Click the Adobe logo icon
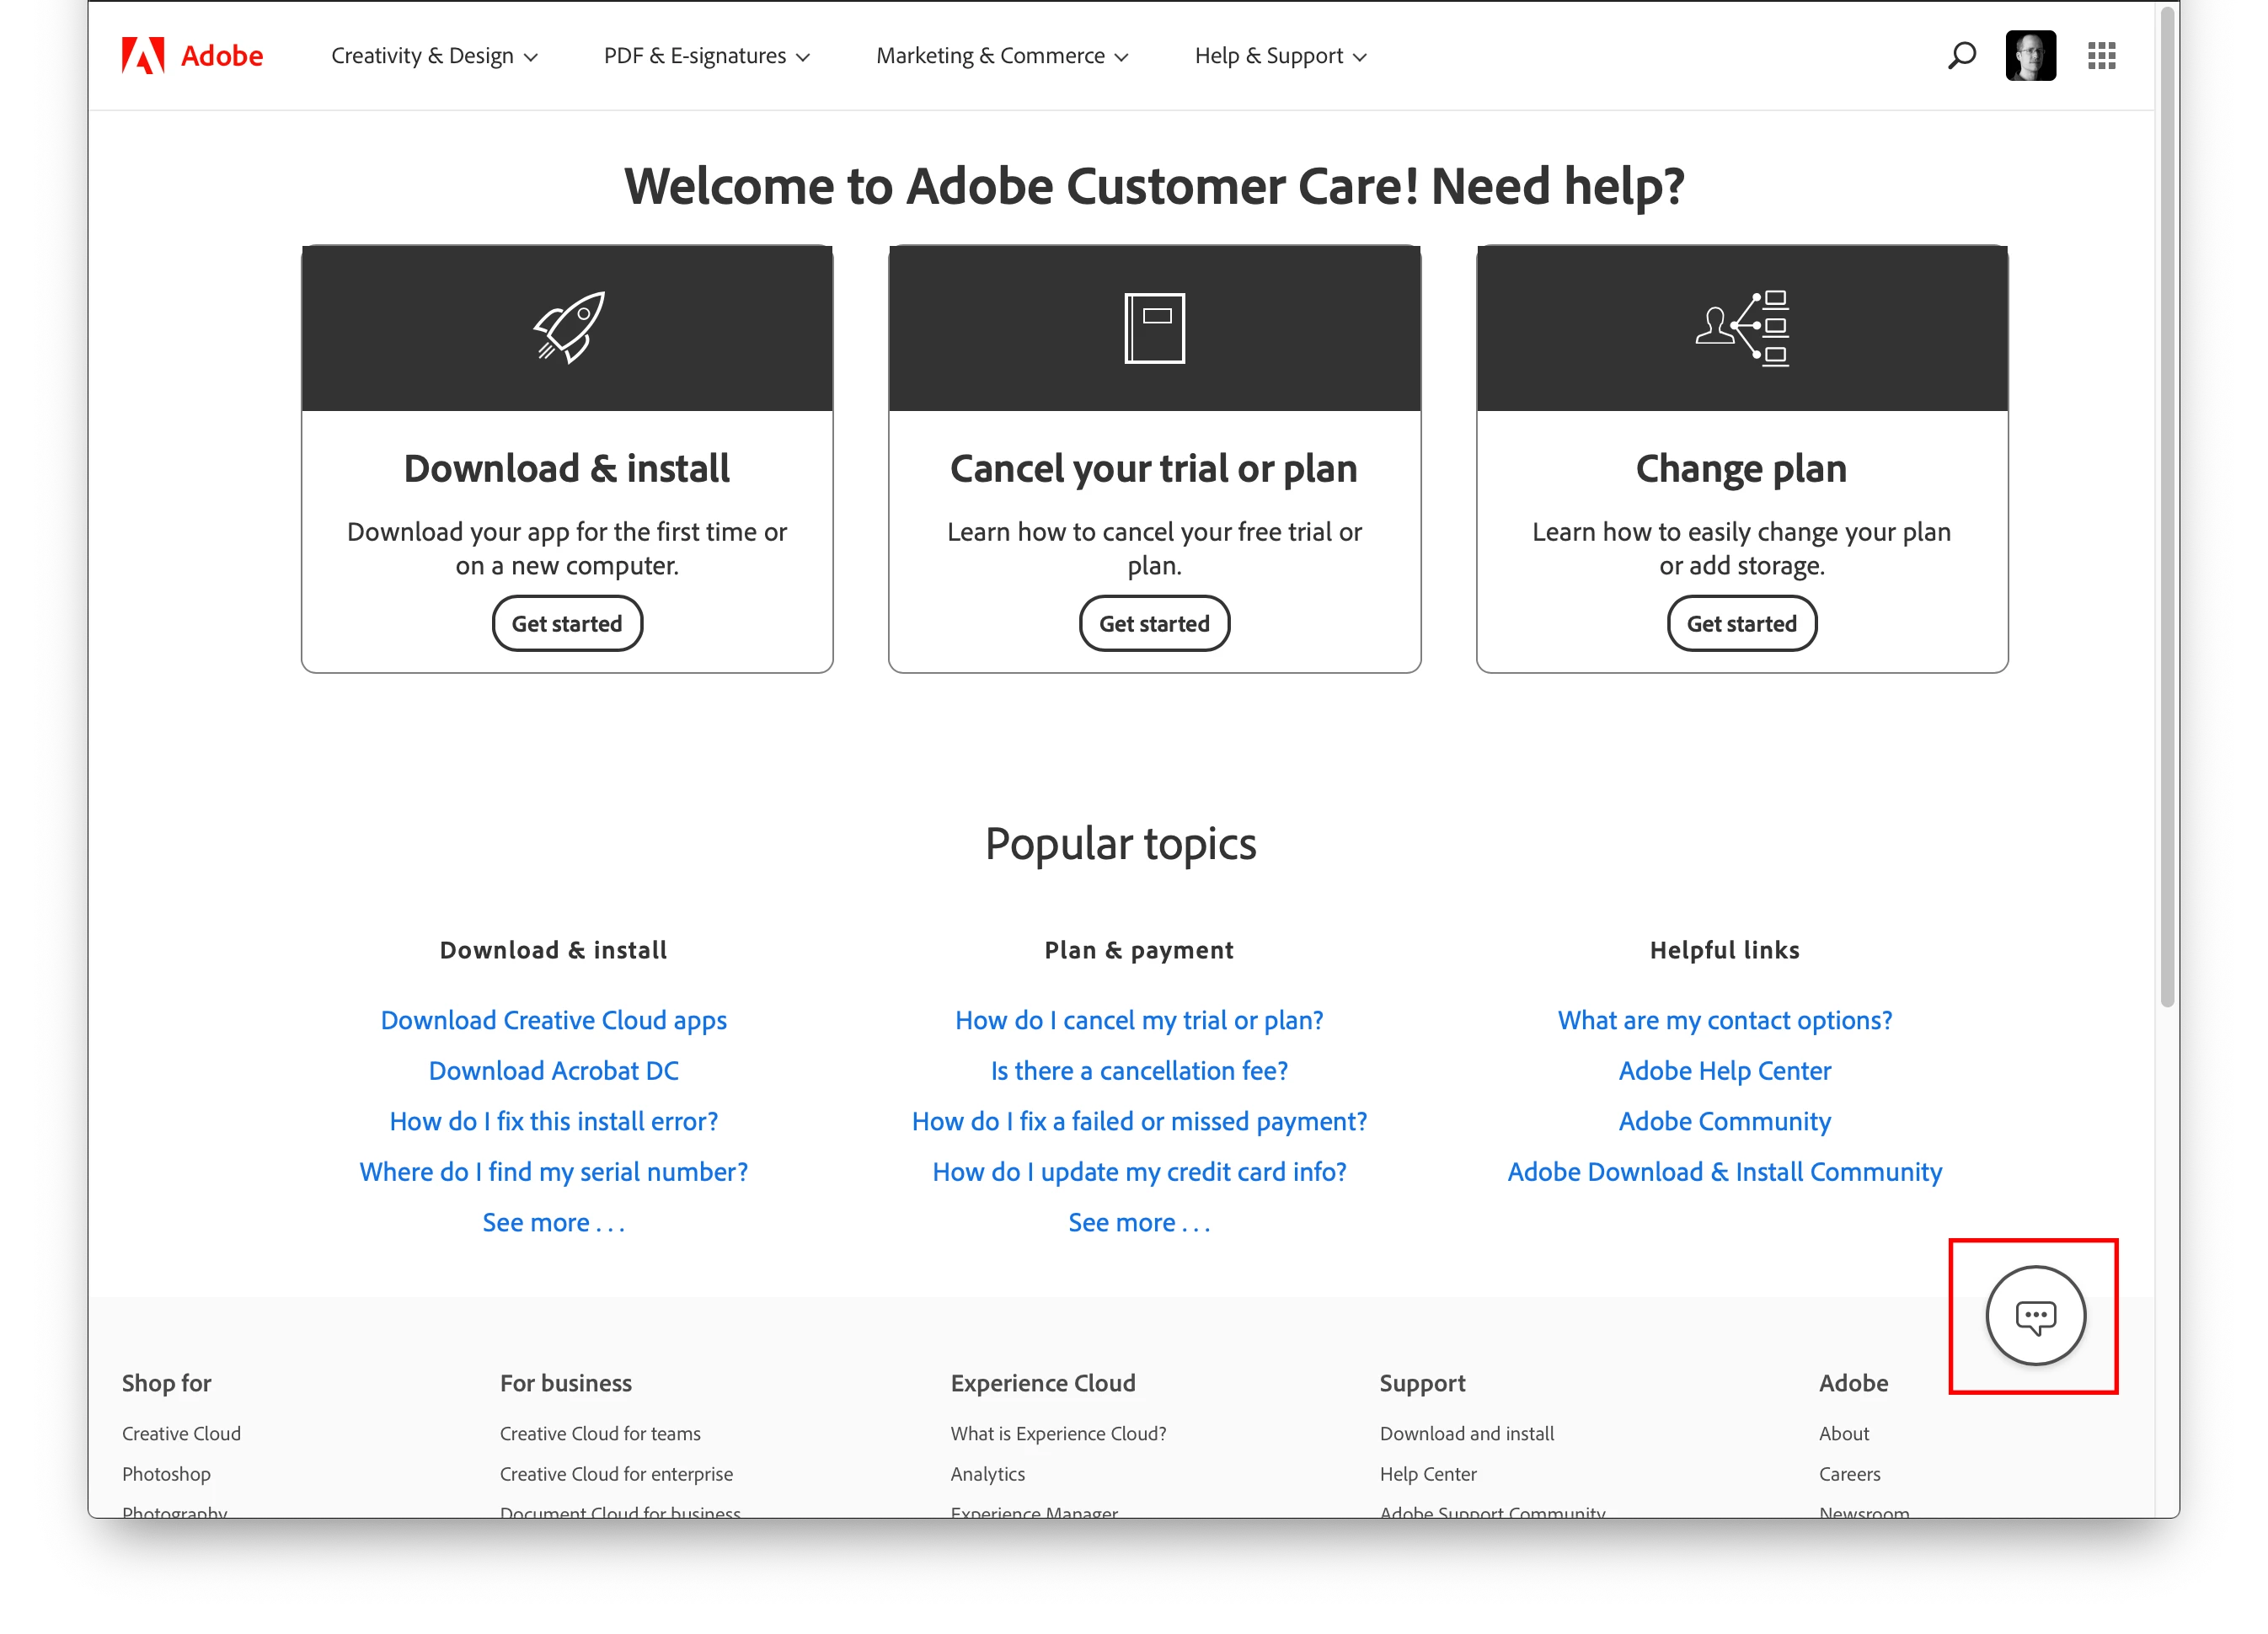 click(143, 55)
